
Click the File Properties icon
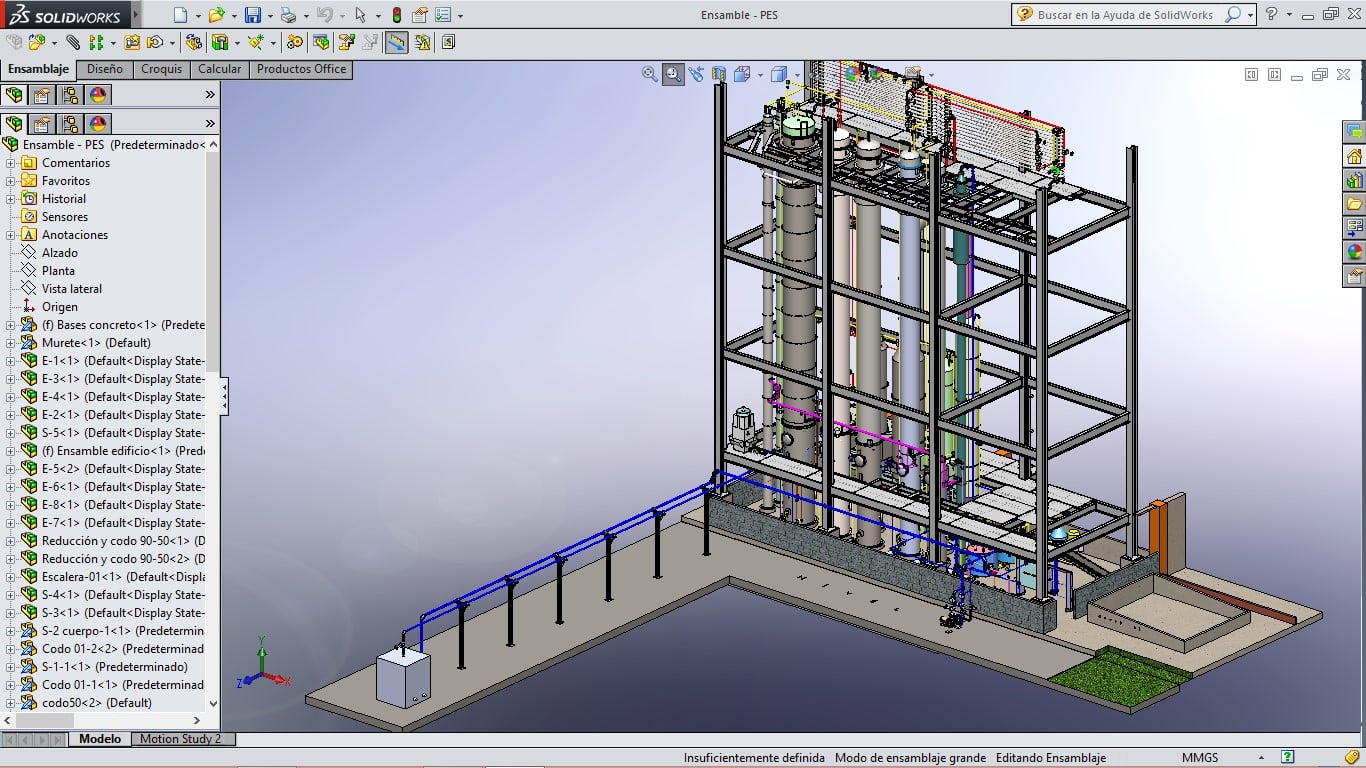click(x=420, y=15)
